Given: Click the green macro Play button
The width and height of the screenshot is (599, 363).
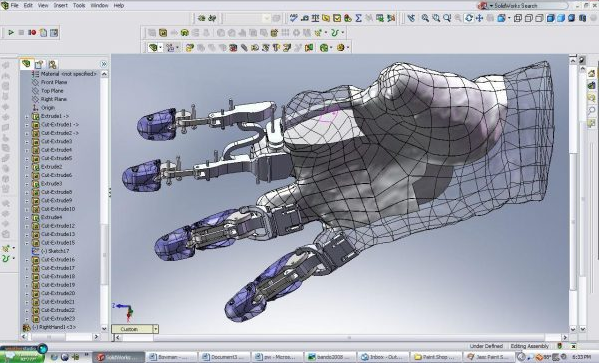Looking at the screenshot, I should tap(11, 32).
